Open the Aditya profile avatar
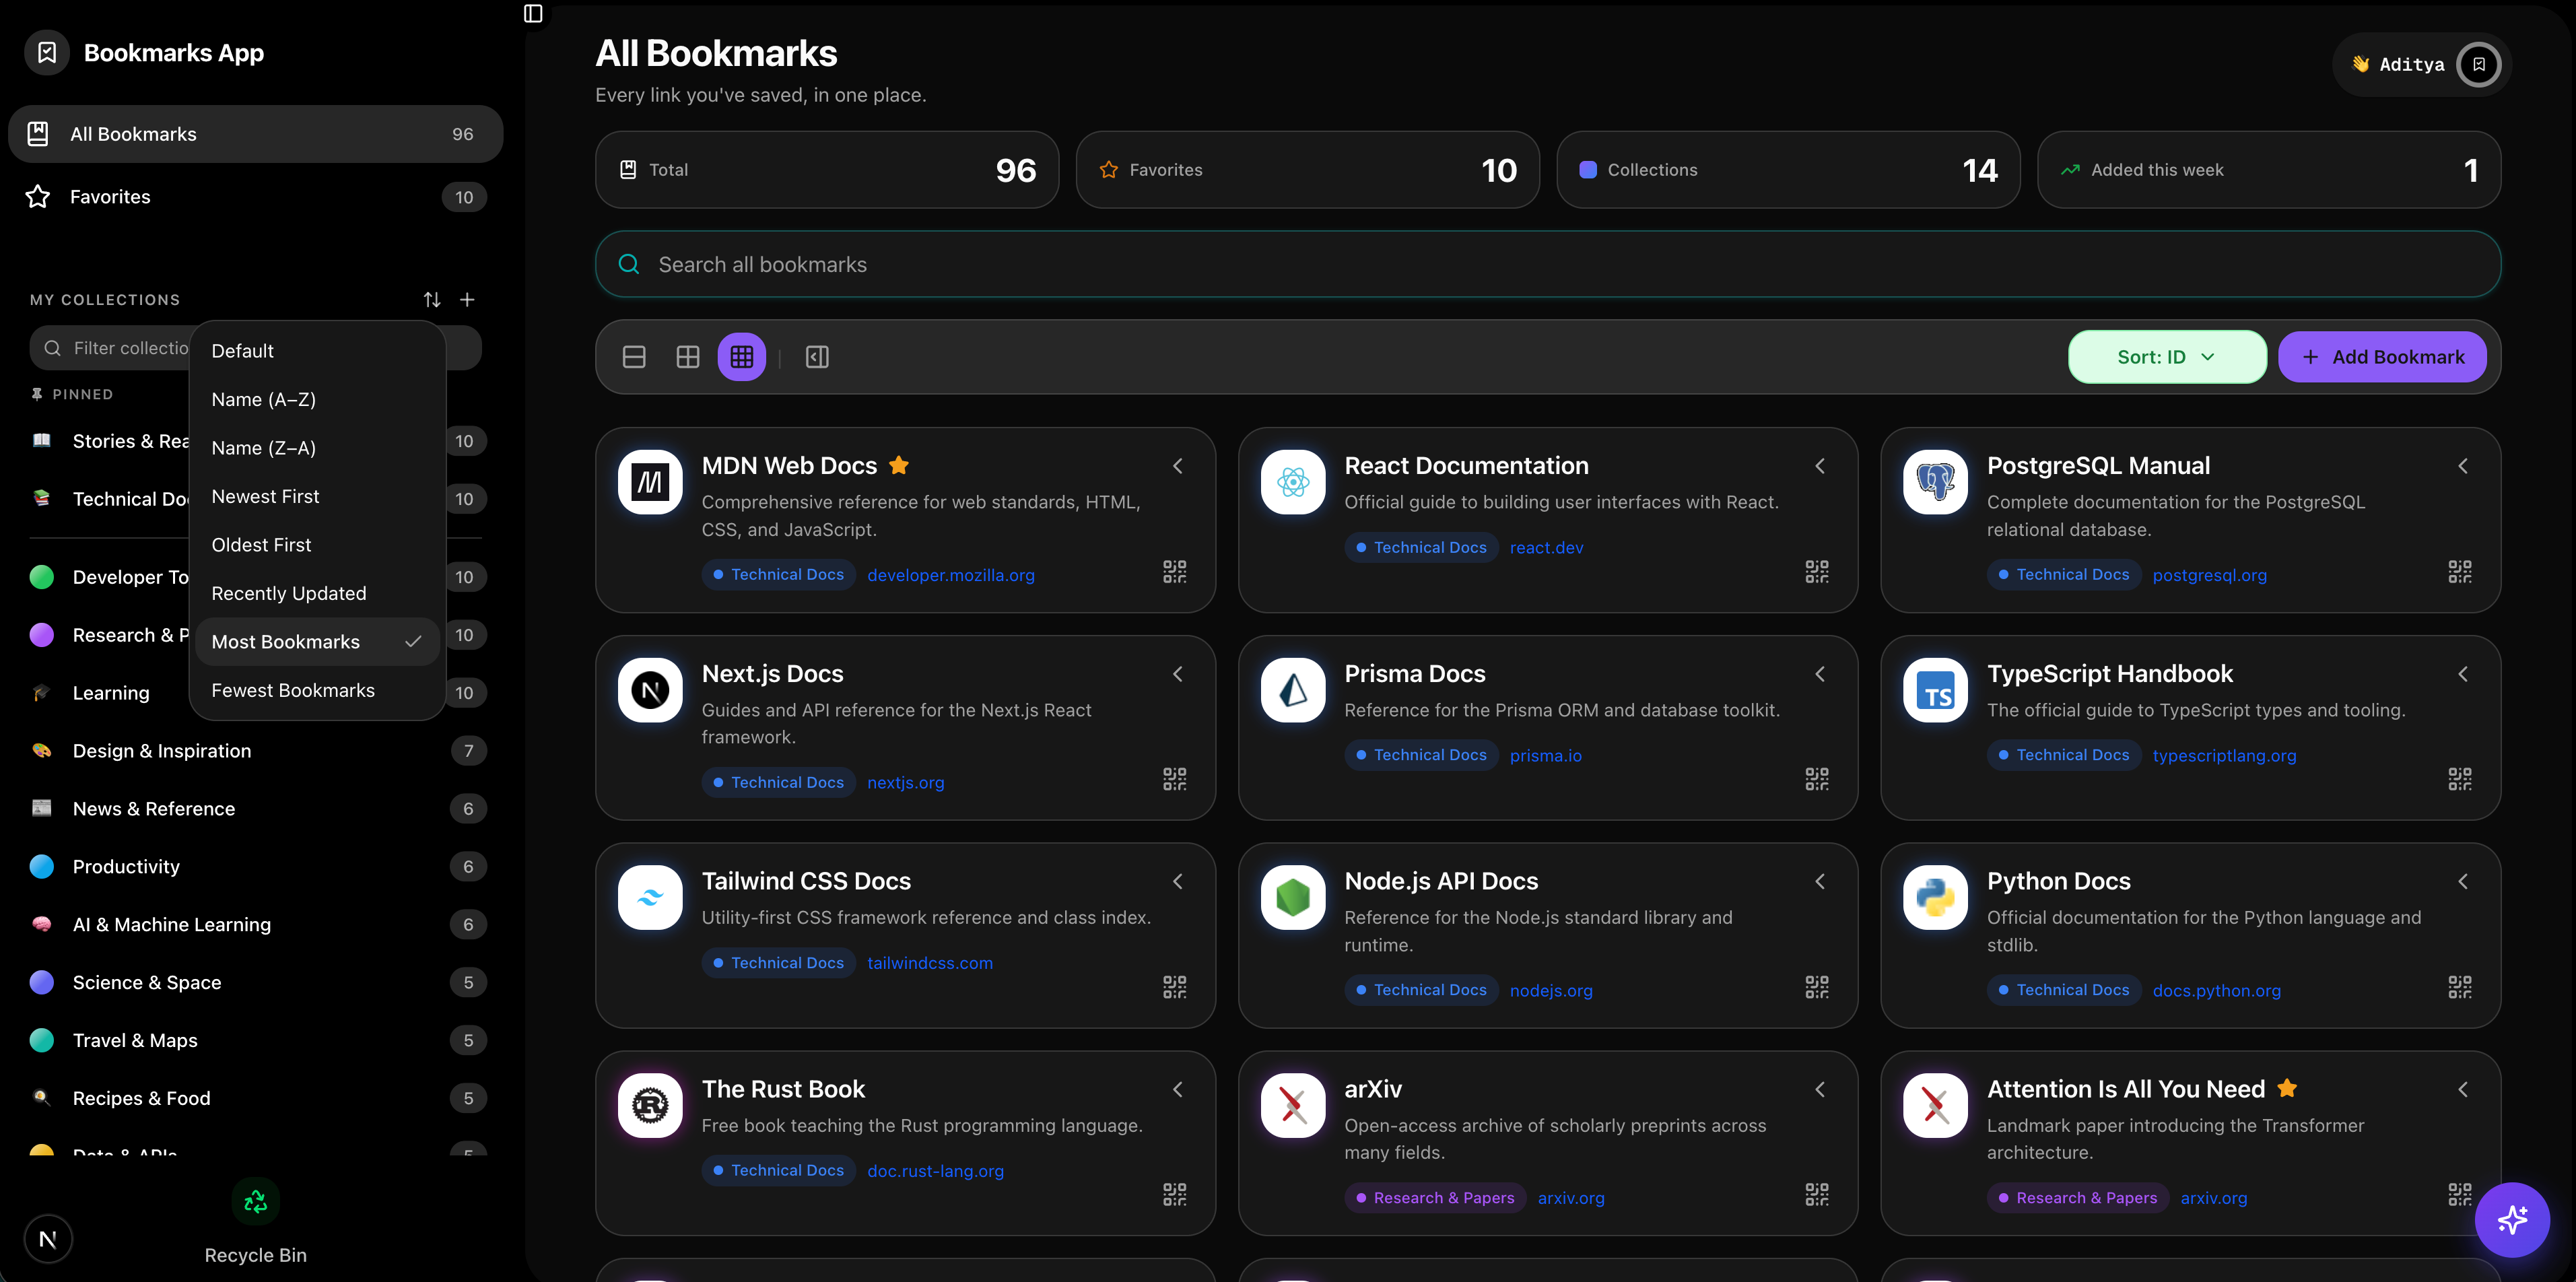Image resolution: width=2576 pixels, height=1282 pixels. click(x=2478, y=65)
